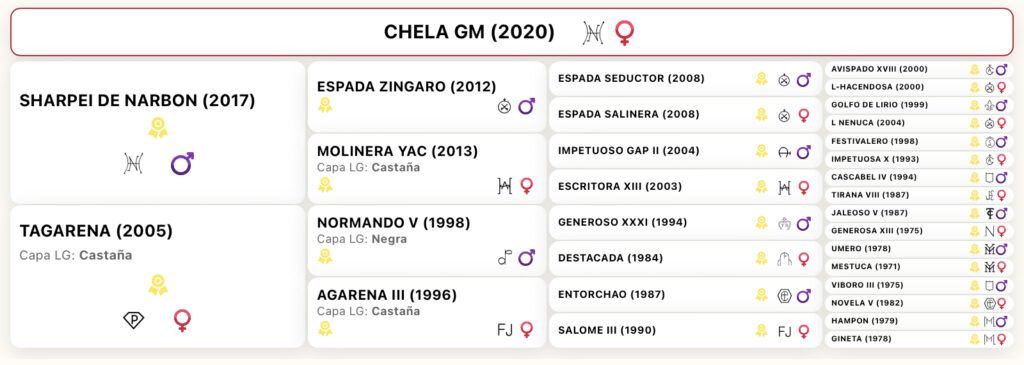
Task: Select IMPETUOSO GAP II (2004) entry
Action: coord(685,151)
